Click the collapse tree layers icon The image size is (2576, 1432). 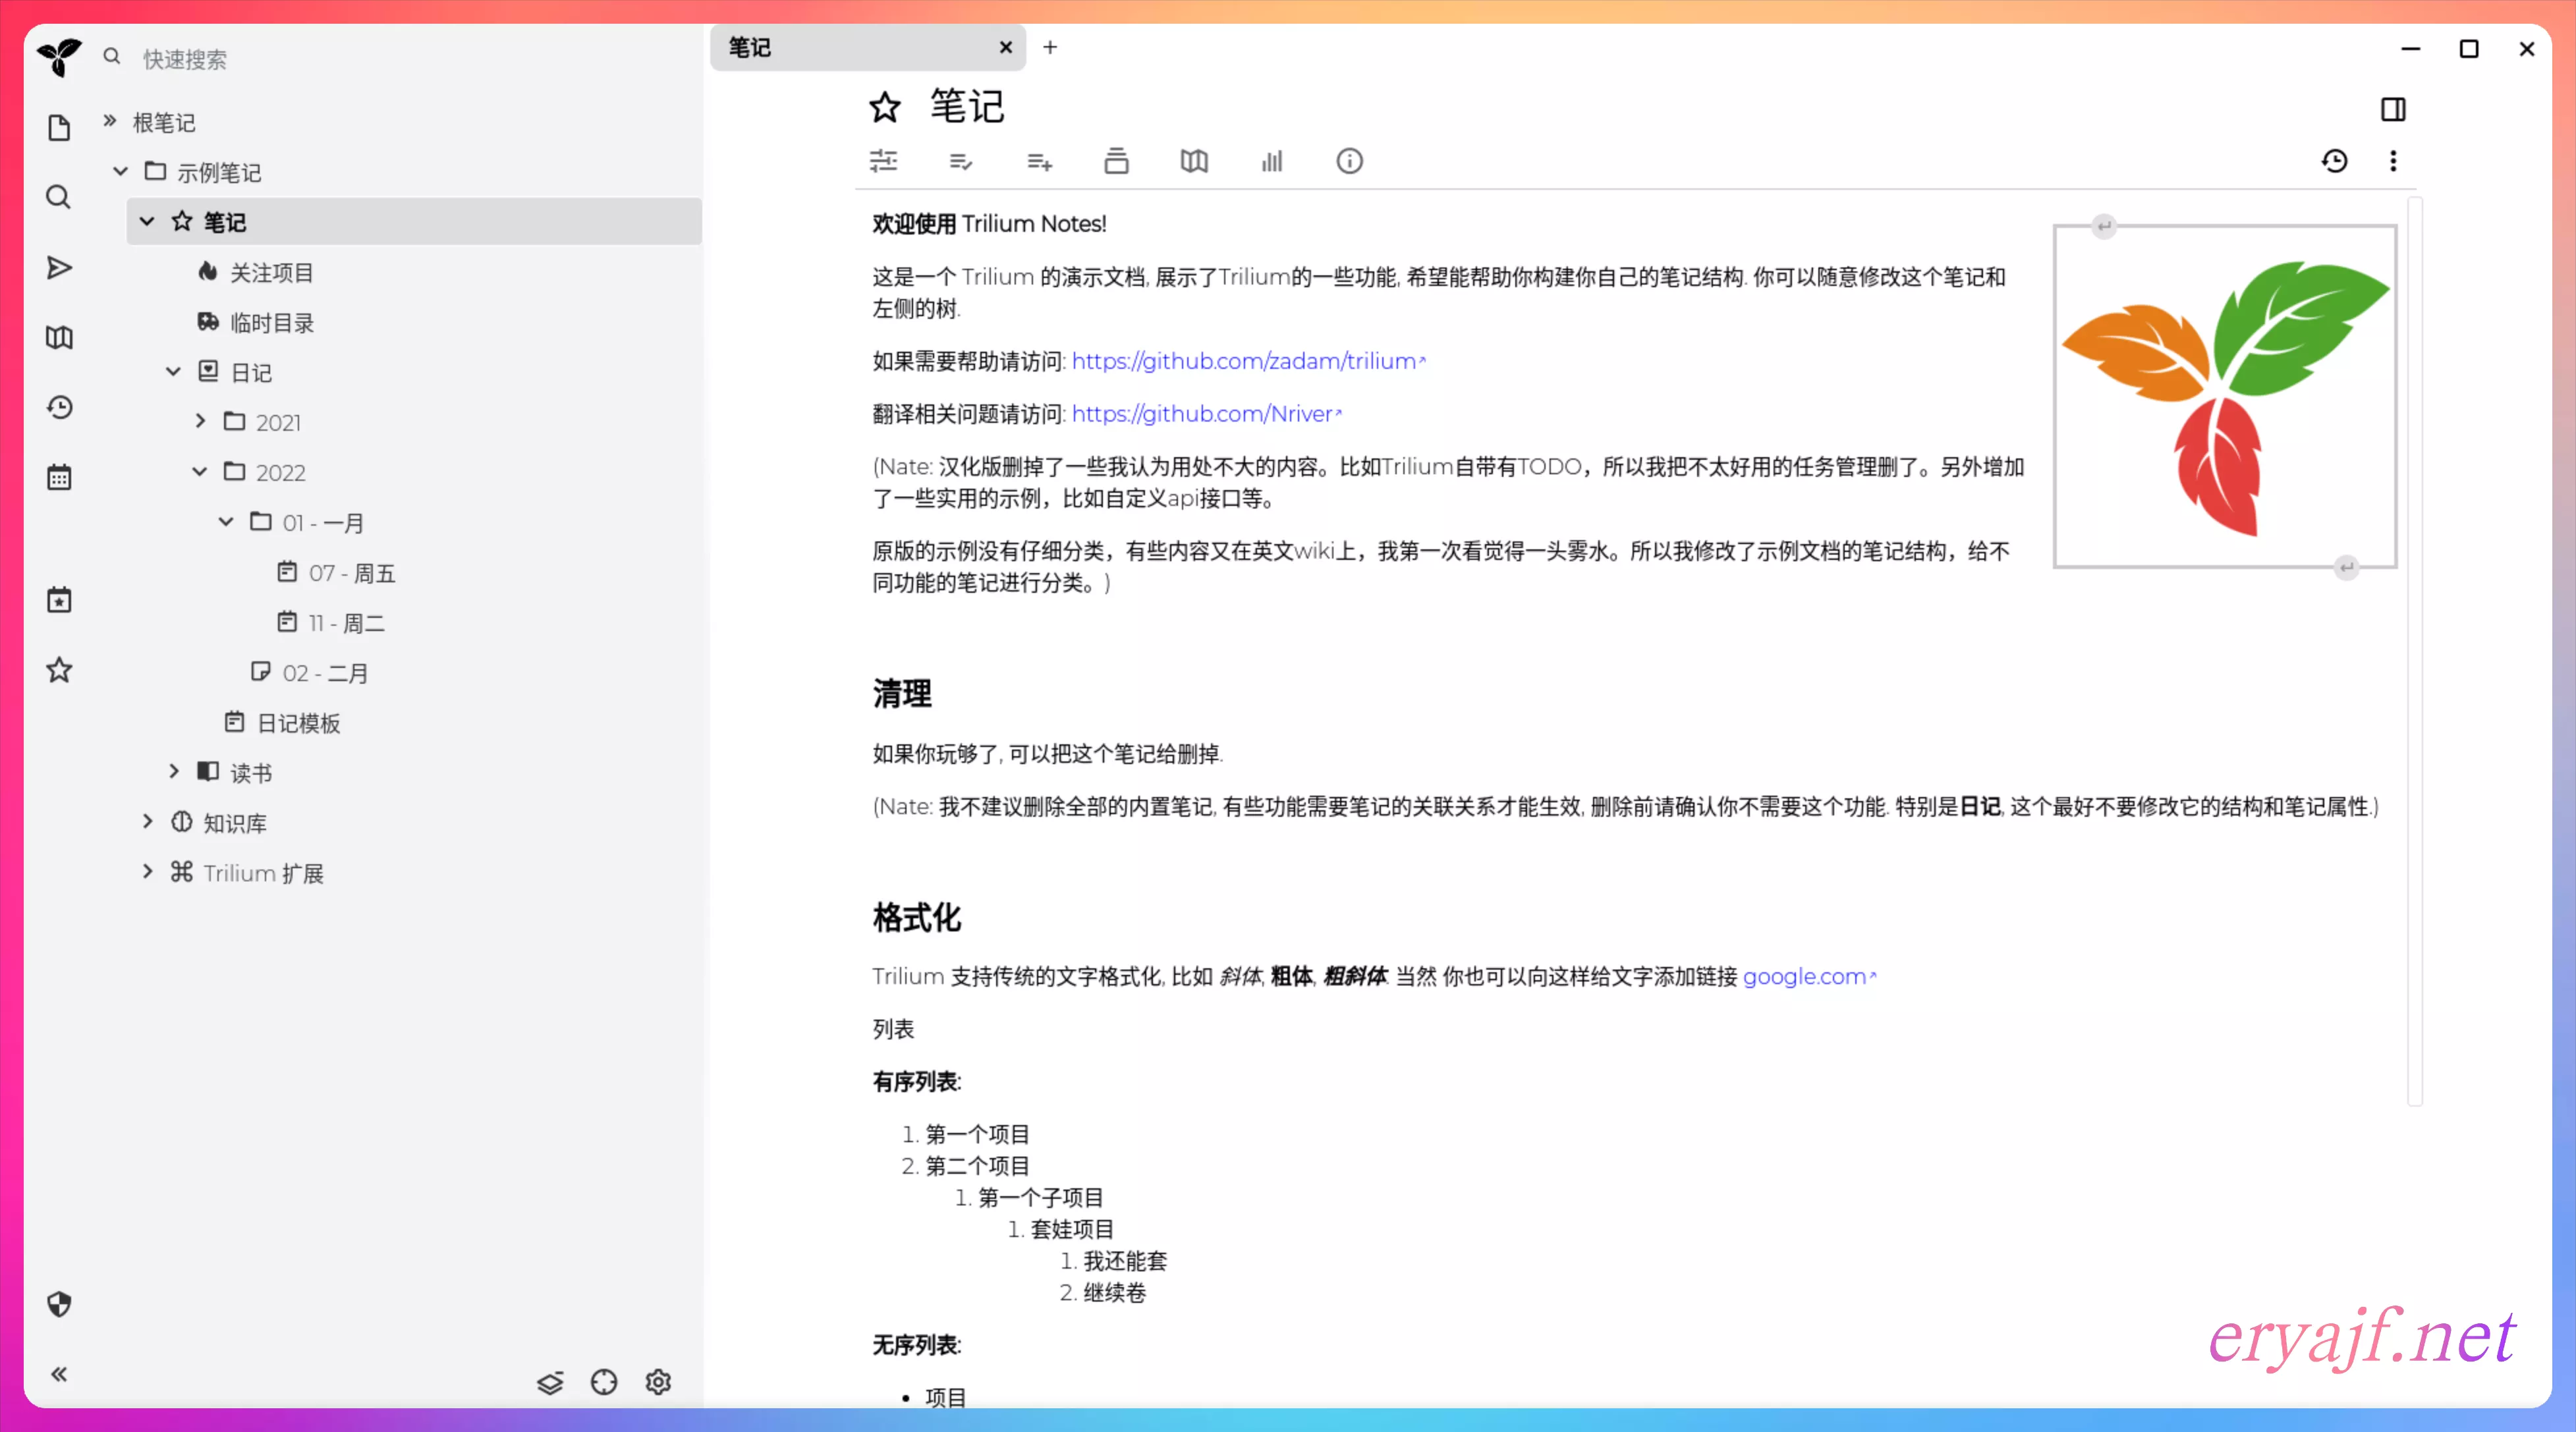[550, 1382]
